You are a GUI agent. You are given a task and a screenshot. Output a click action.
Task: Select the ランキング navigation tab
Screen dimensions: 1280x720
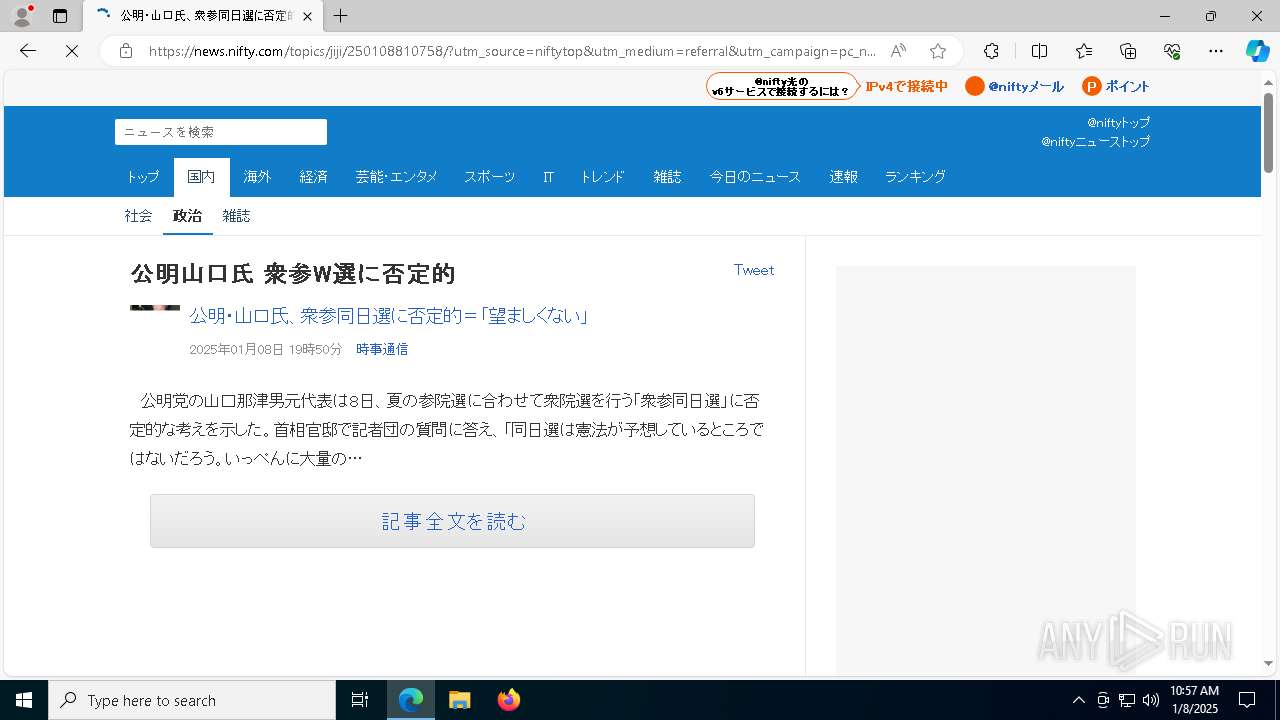click(915, 177)
